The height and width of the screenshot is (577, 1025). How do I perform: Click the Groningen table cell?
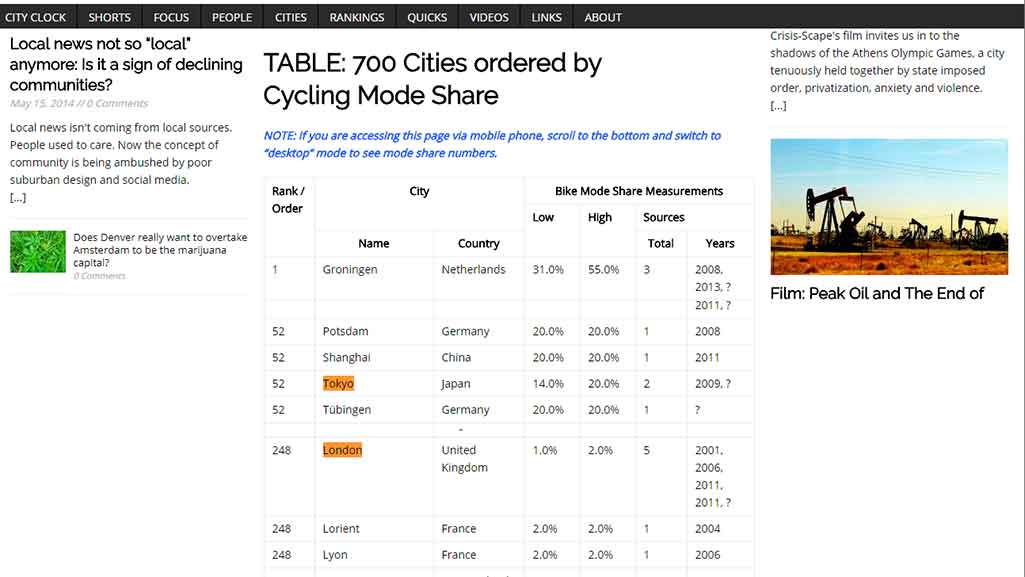(x=350, y=269)
